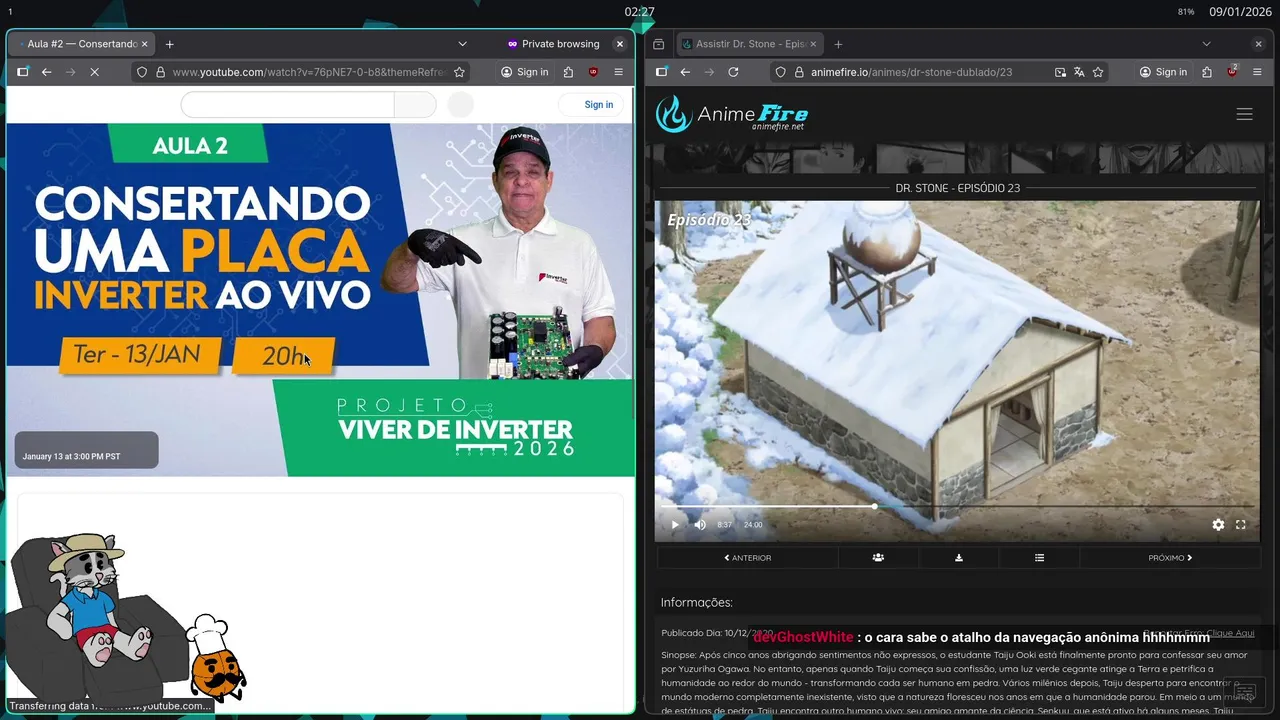Click the DR. STONE - EPISÓDIO 23 heading
This screenshot has width=1280, height=720.
tap(958, 188)
